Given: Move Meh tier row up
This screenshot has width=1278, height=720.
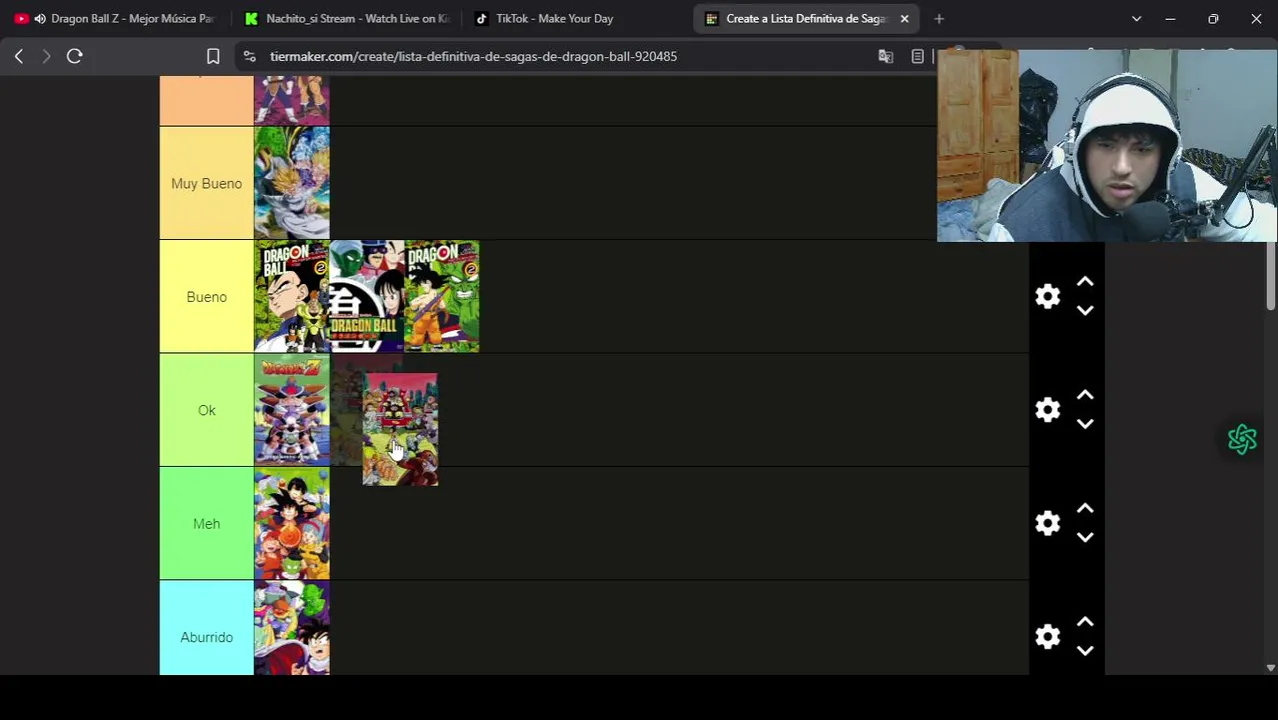Looking at the screenshot, I should coord(1085,510).
